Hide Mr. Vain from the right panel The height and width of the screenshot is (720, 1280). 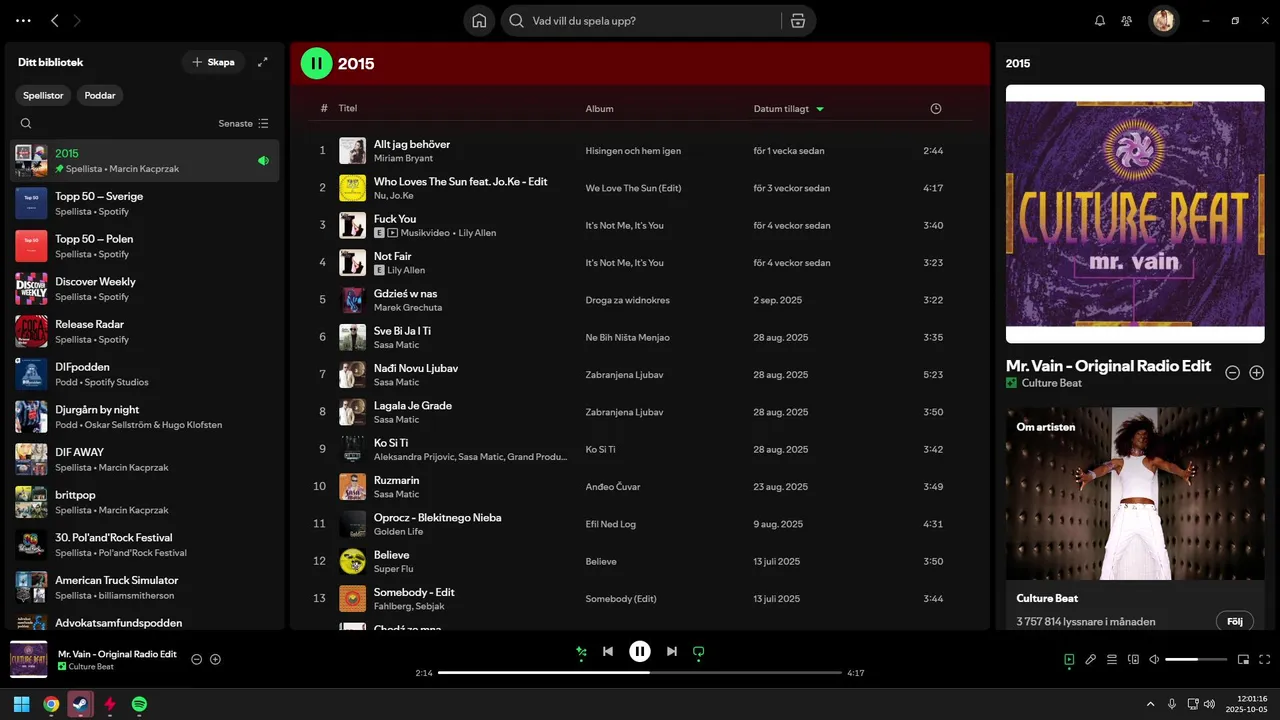tap(1233, 372)
